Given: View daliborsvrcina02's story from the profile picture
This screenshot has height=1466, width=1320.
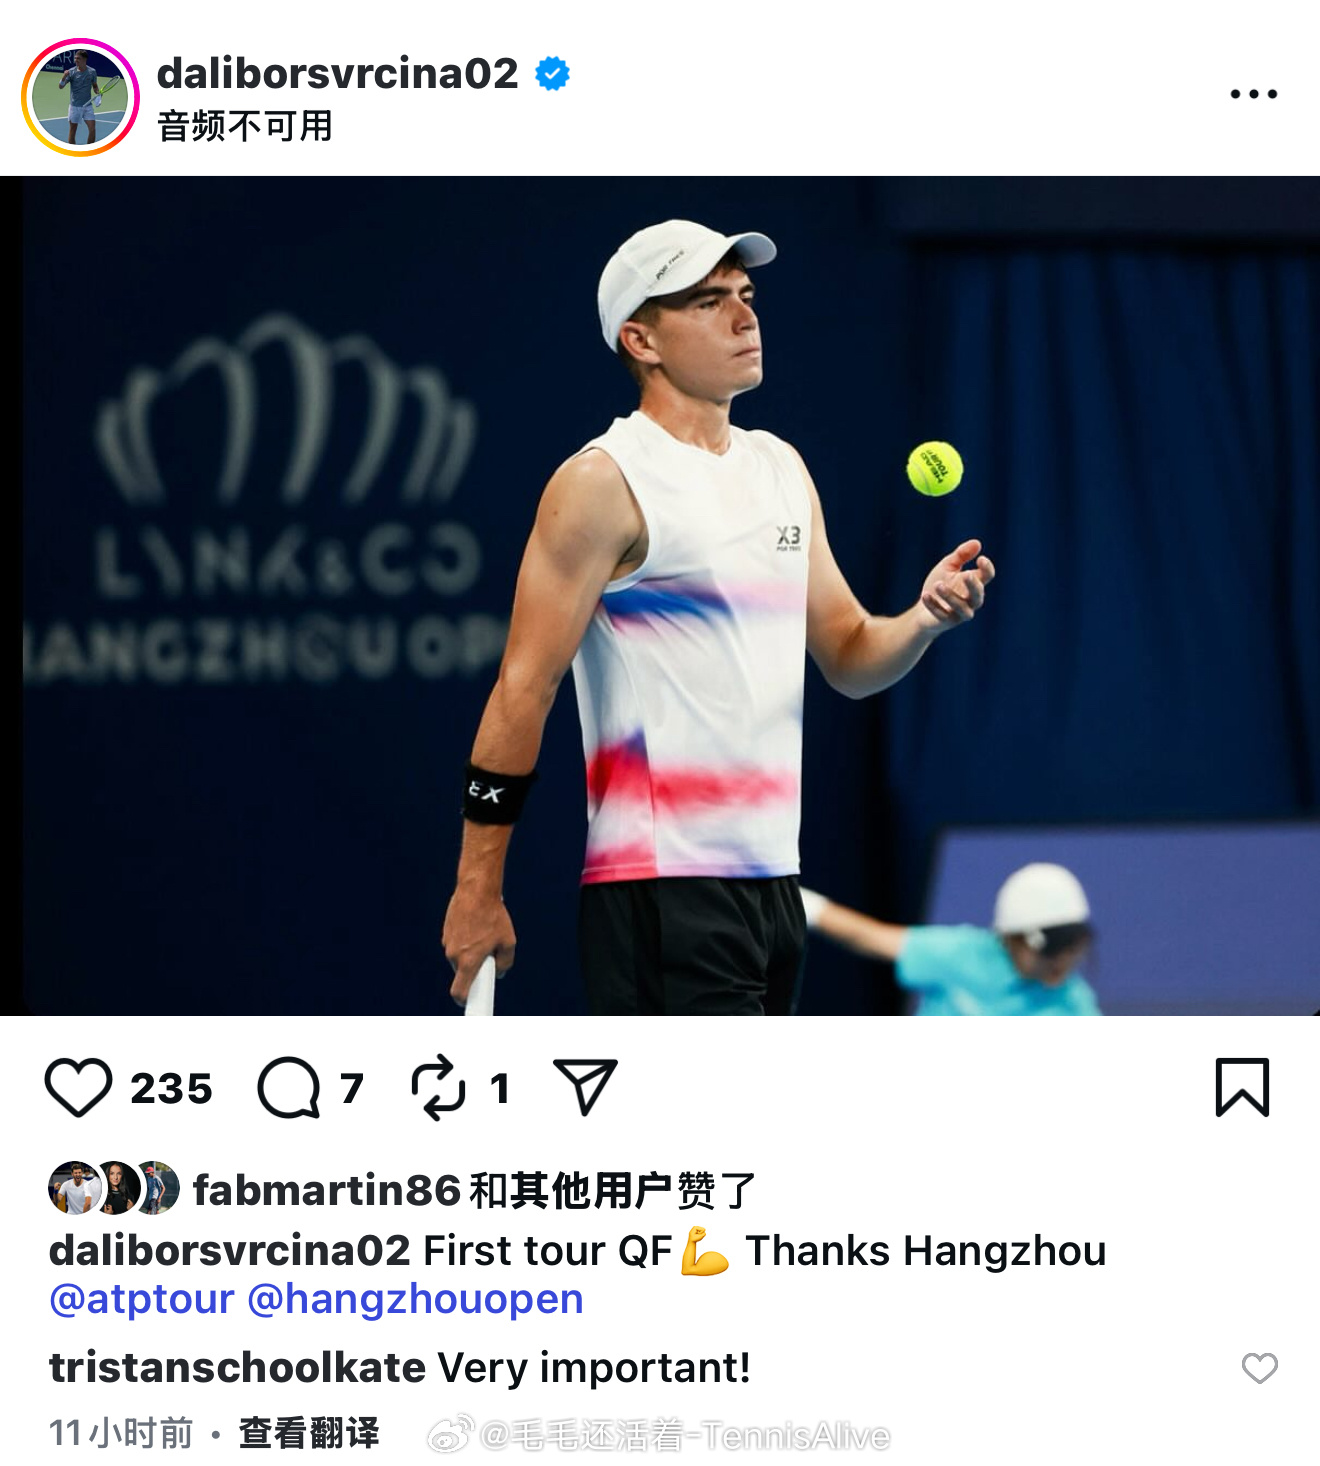Looking at the screenshot, I should click(x=80, y=97).
